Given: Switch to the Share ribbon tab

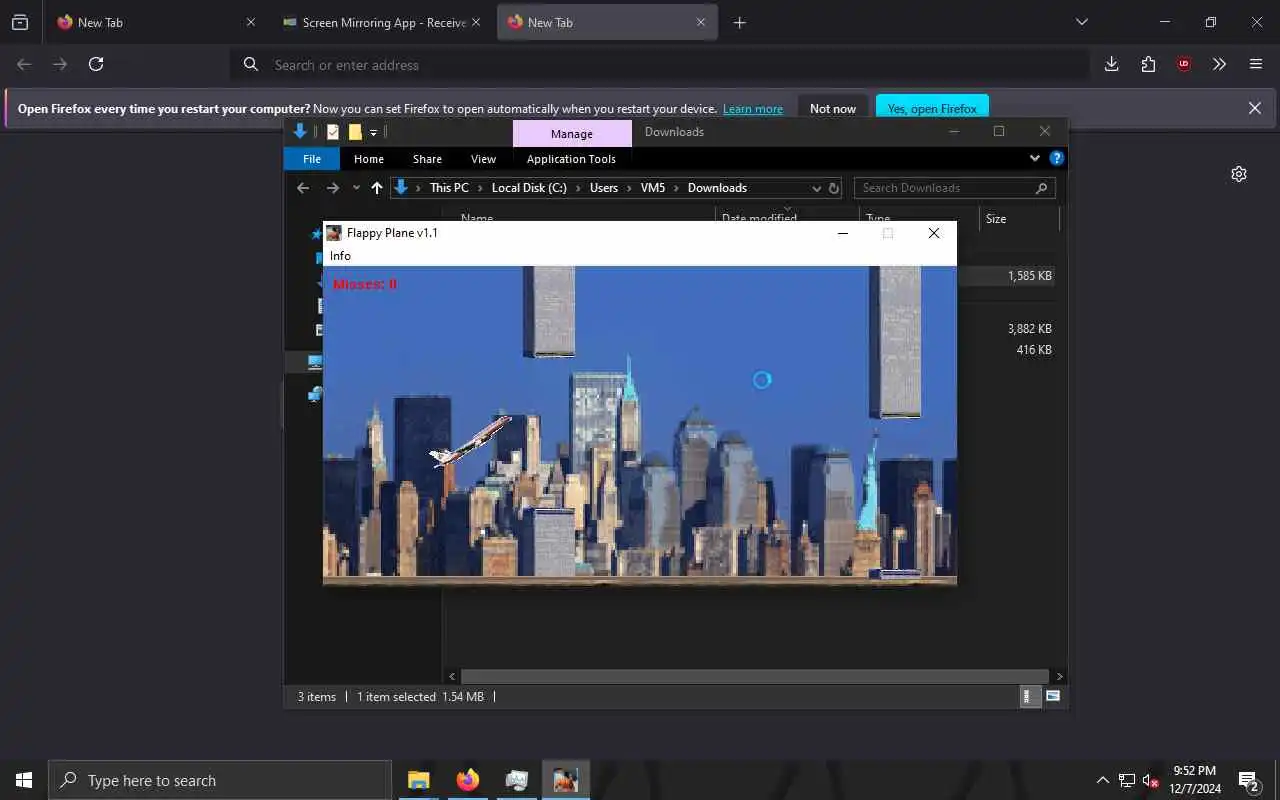Looking at the screenshot, I should click(427, 159).
